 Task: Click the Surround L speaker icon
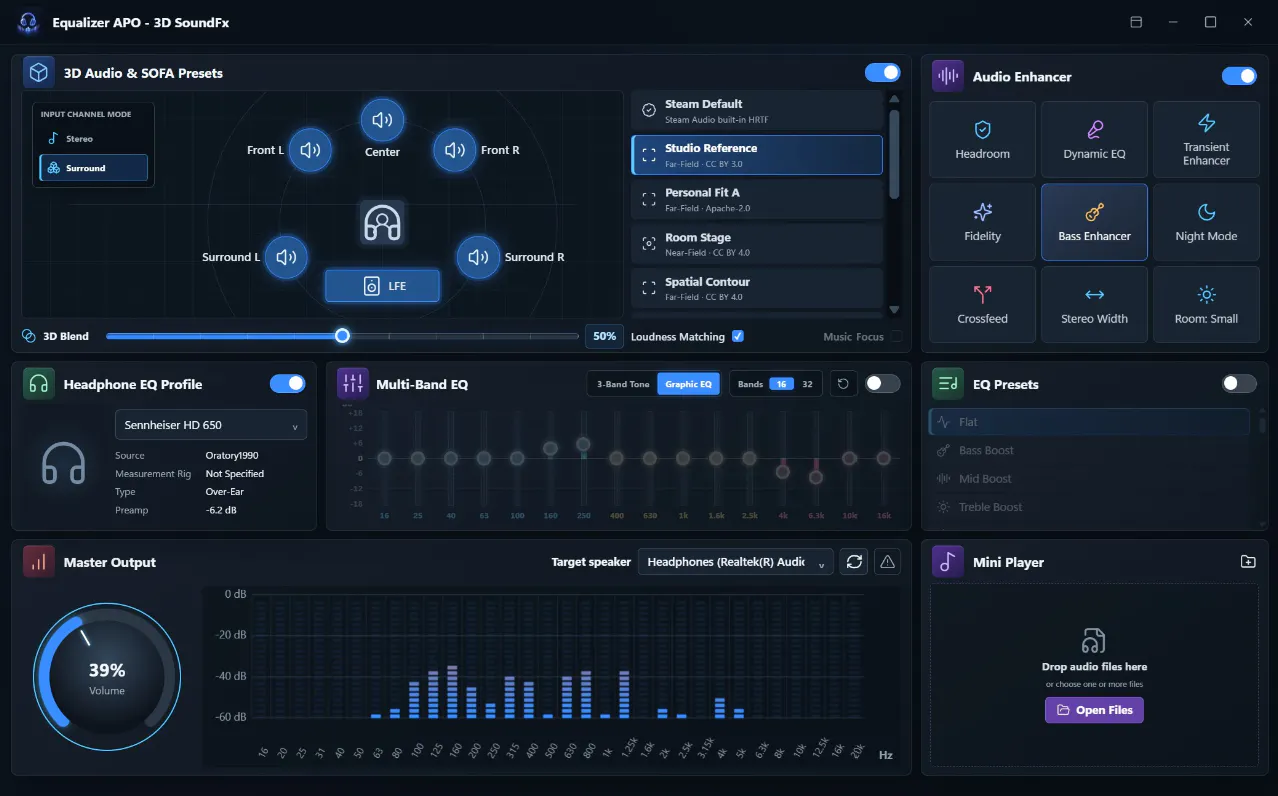[286, 257]
